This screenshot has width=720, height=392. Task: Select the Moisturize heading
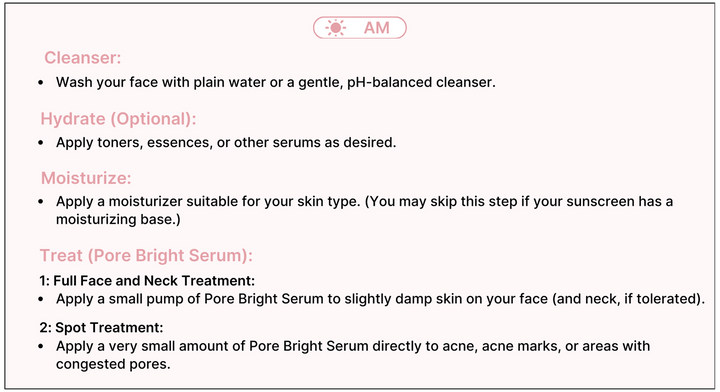(86, 178)
